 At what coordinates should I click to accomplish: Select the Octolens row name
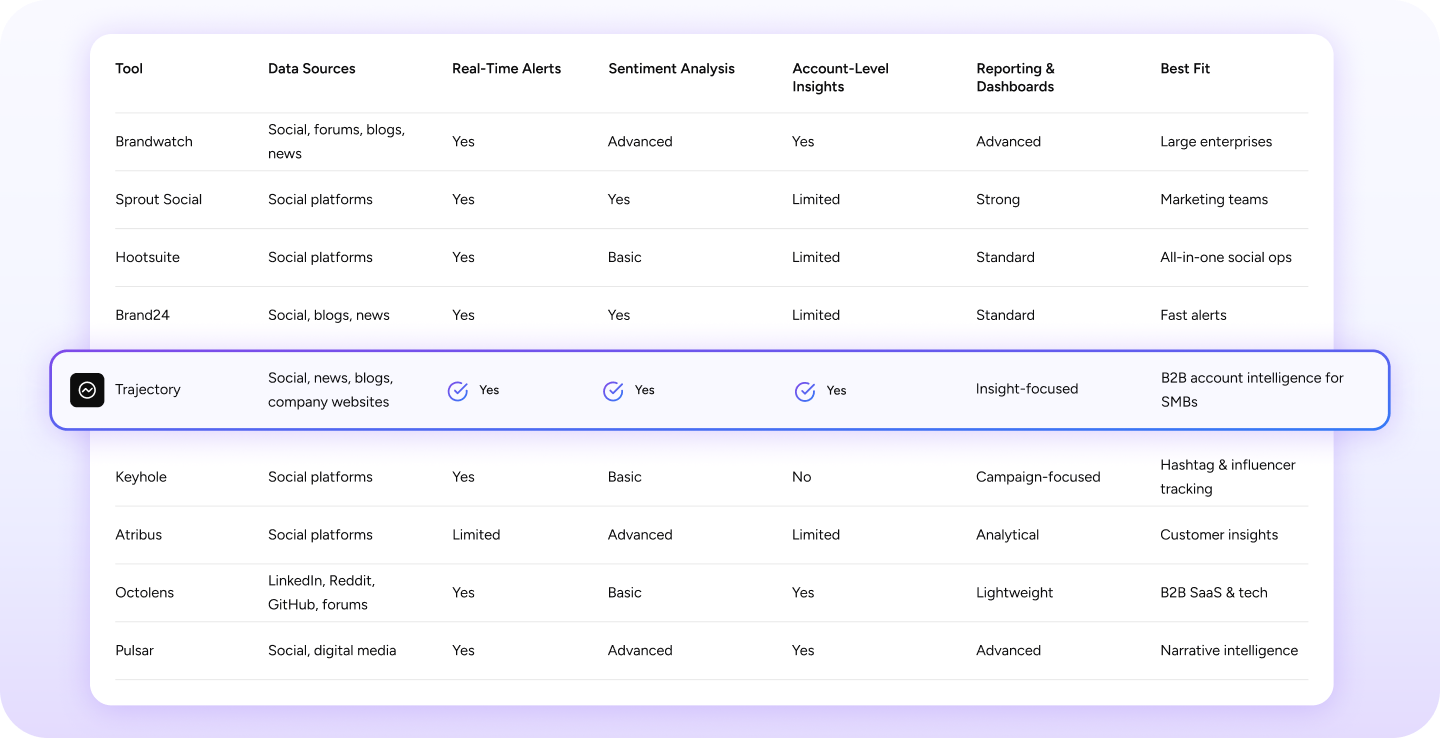click(144, 593)
